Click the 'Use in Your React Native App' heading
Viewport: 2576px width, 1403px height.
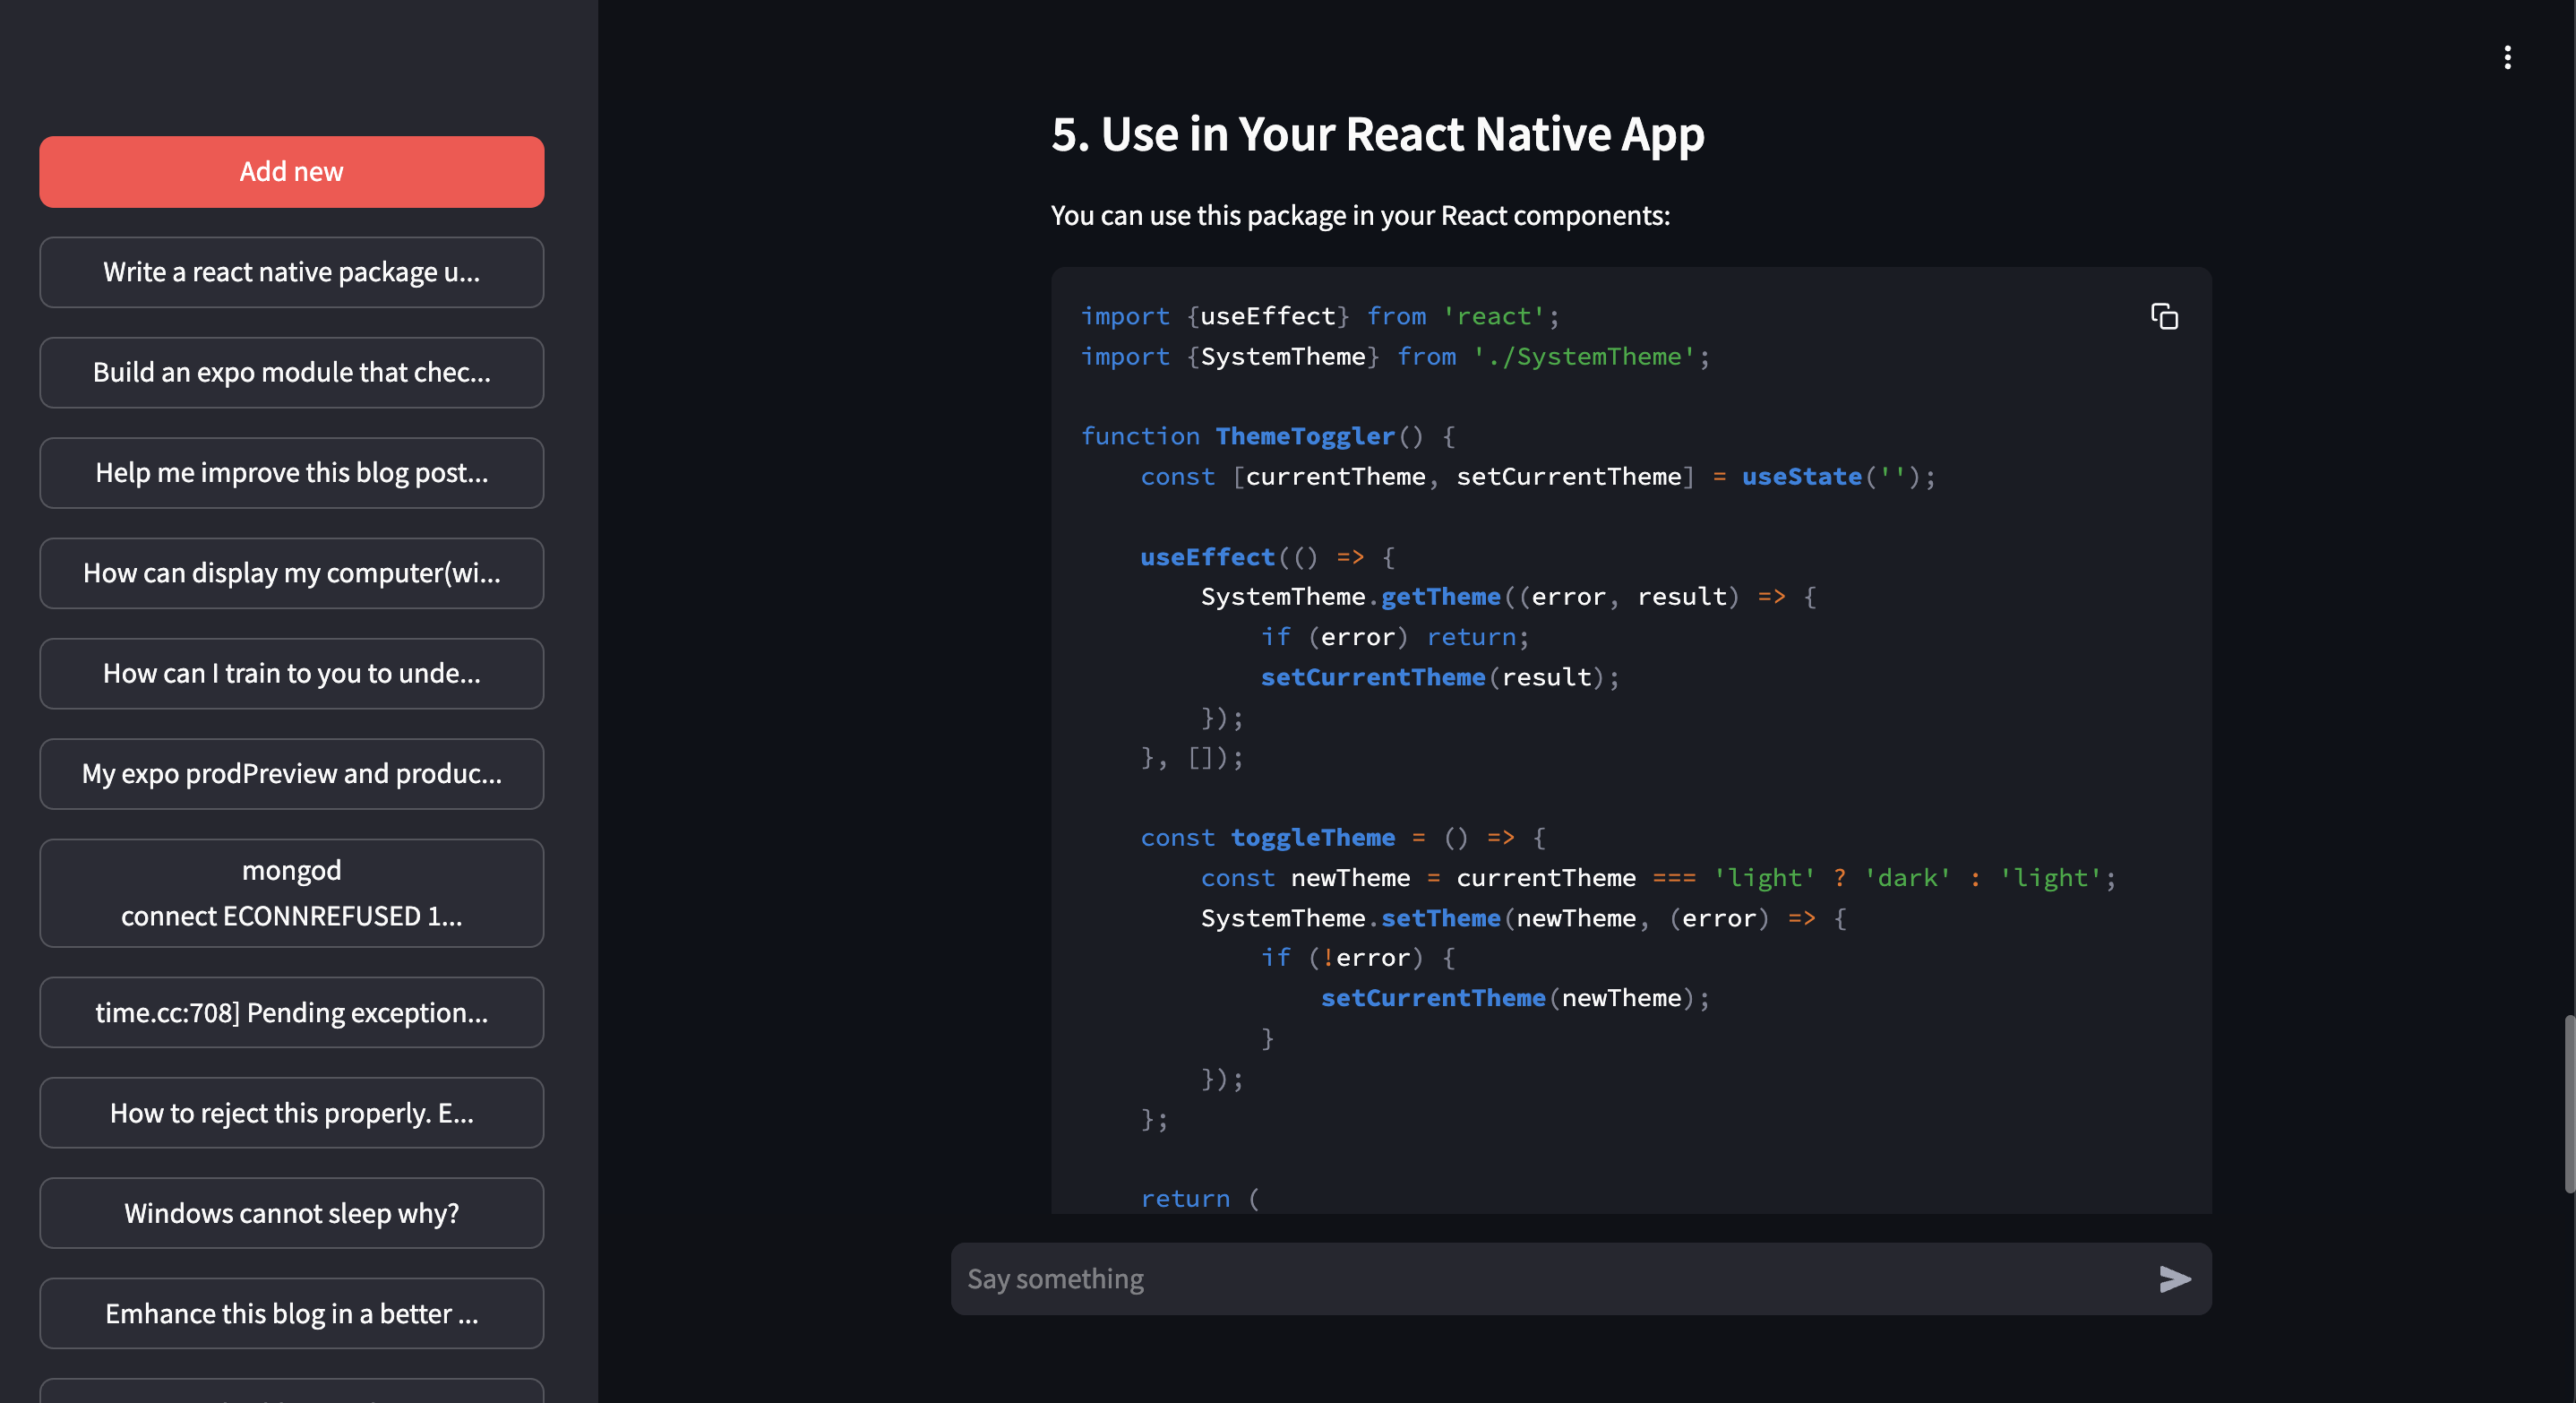[x=1377, y=134]
